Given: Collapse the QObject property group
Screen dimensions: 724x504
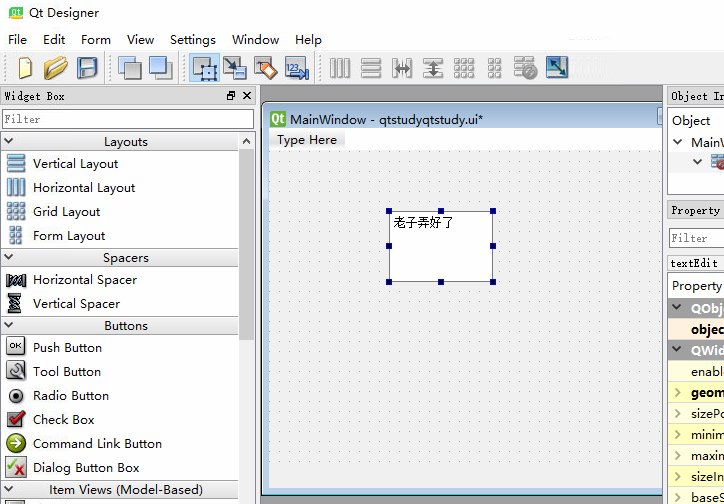Looking at the screenshot, I should 677,307.
